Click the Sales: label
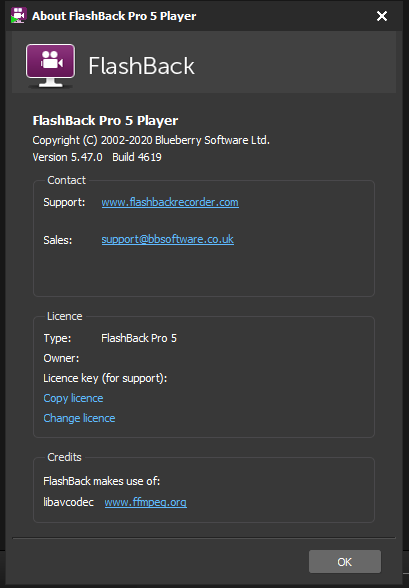This screenshot has width=409, height=588. coord(57,240)
